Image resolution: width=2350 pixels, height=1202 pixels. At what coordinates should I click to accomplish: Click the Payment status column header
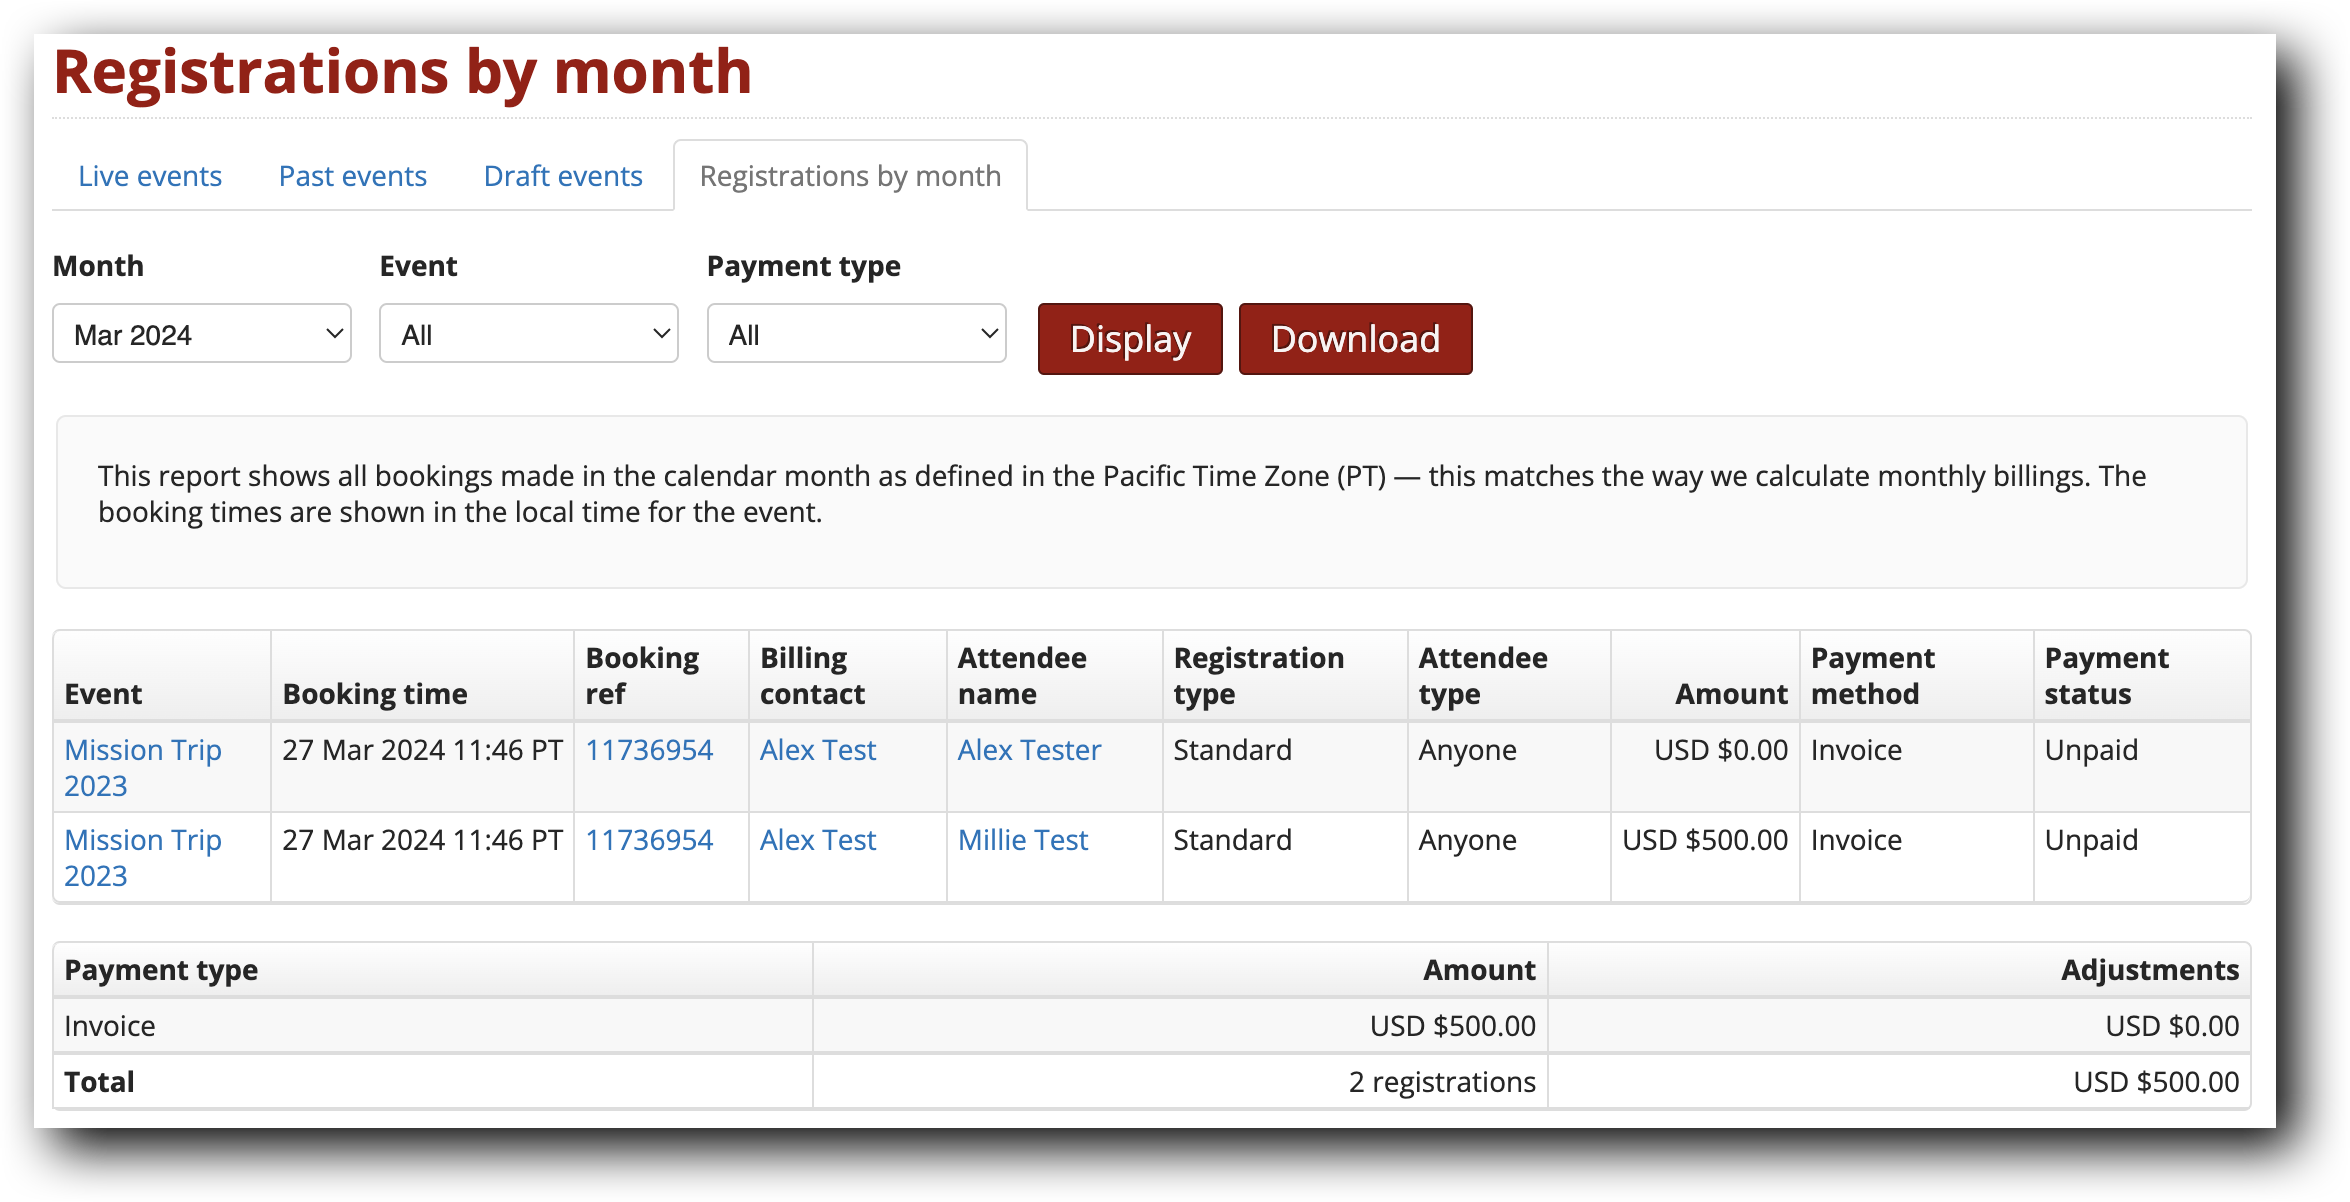tap(2106, 675)
